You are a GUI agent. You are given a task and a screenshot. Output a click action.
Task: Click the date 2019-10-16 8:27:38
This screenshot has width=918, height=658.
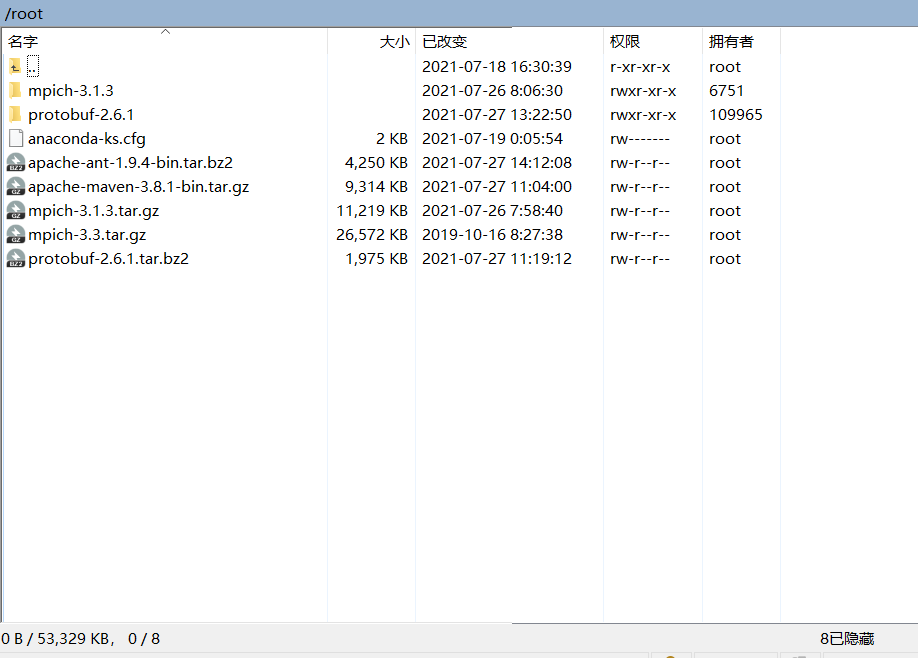coord(492,235)
